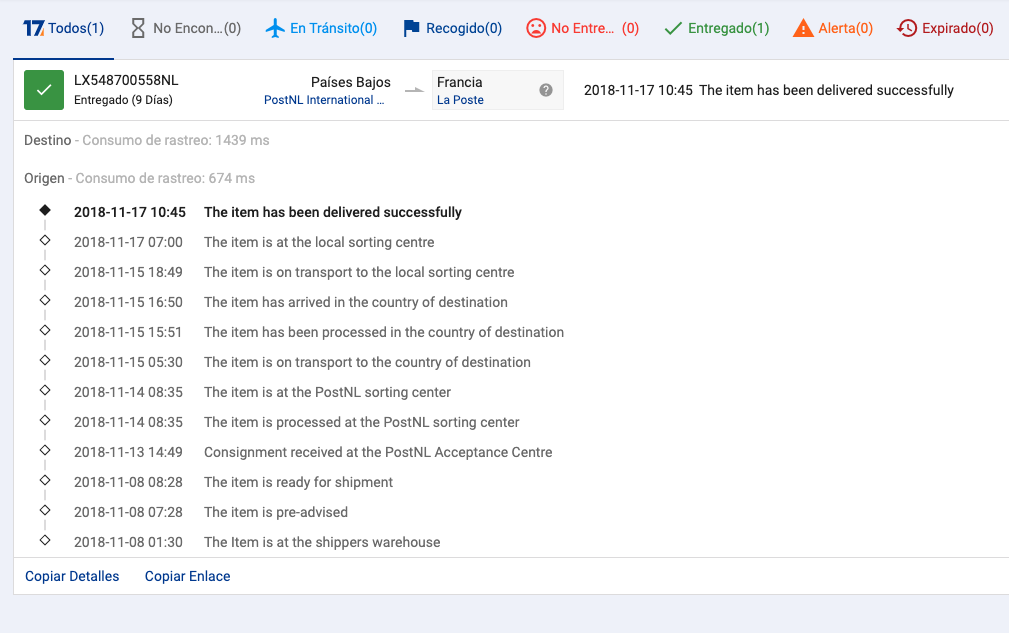The height and width of the screenshot is (633, 1009).
Task: Open the Alerta(0) tab
Action: point(833,28)
